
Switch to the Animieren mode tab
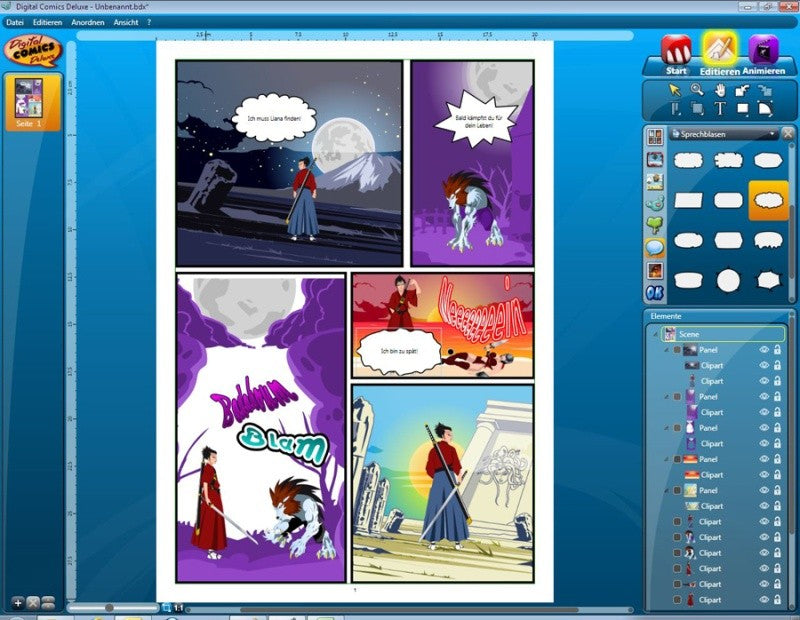(763, 55)
